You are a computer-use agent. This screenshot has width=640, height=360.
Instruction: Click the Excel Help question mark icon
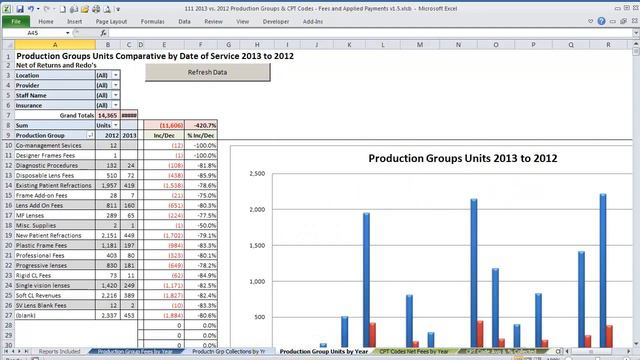[601, 21]
